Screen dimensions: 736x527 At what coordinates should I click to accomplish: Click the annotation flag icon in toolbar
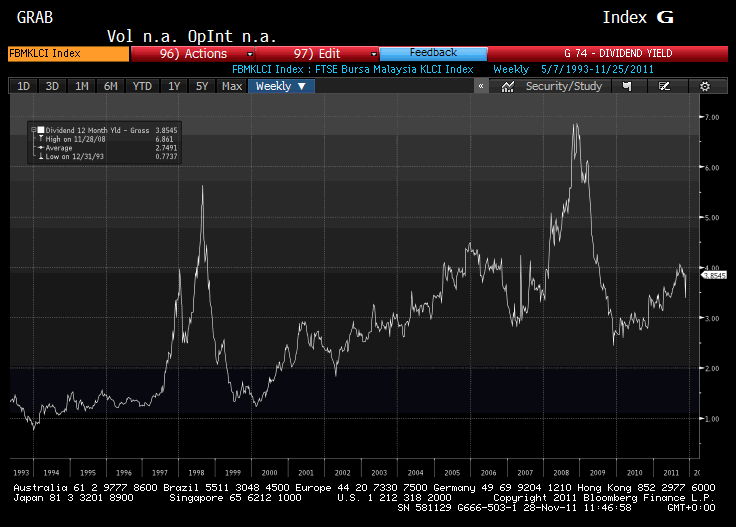pyautogui.click(x=626, y=87)
